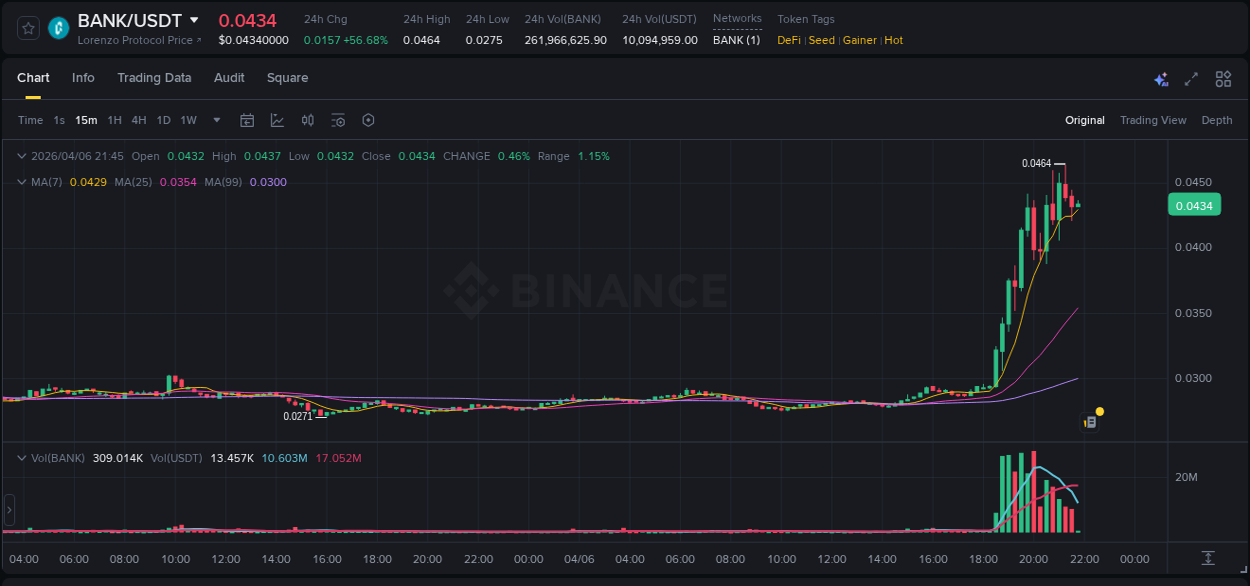Add BANK/USDT to favorites with star icon
This screenshot has width=1250, height=586.
pos(28,28)
